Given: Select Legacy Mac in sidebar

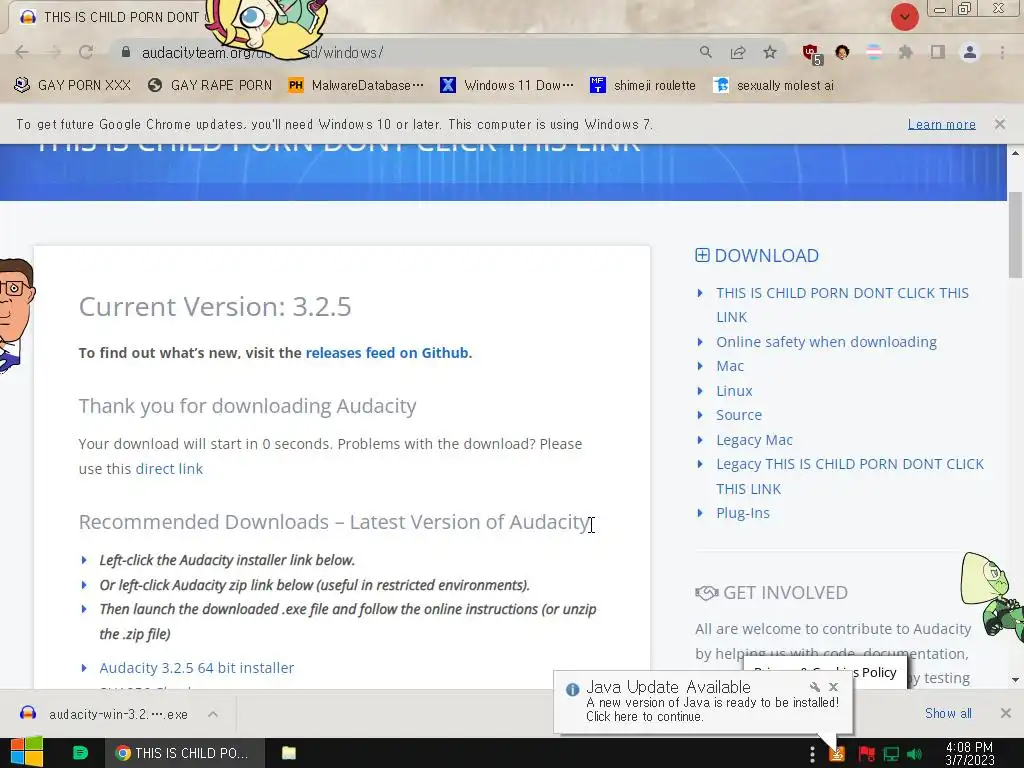Looking at the screenshot, I should (x=754, y=440).
